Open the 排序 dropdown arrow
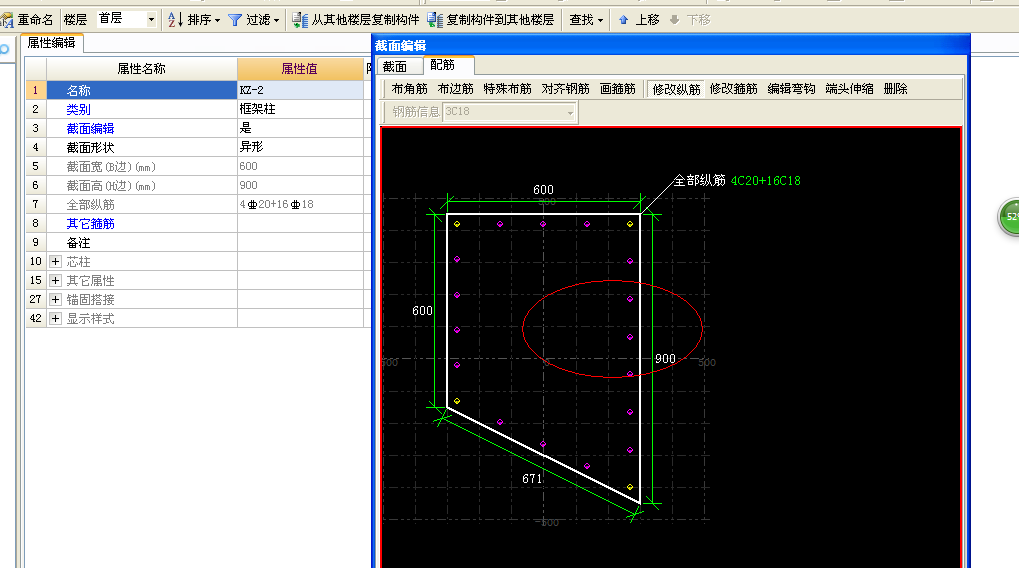The height and width of the screenshot is (568, 1019). click(x=217, y=21)
